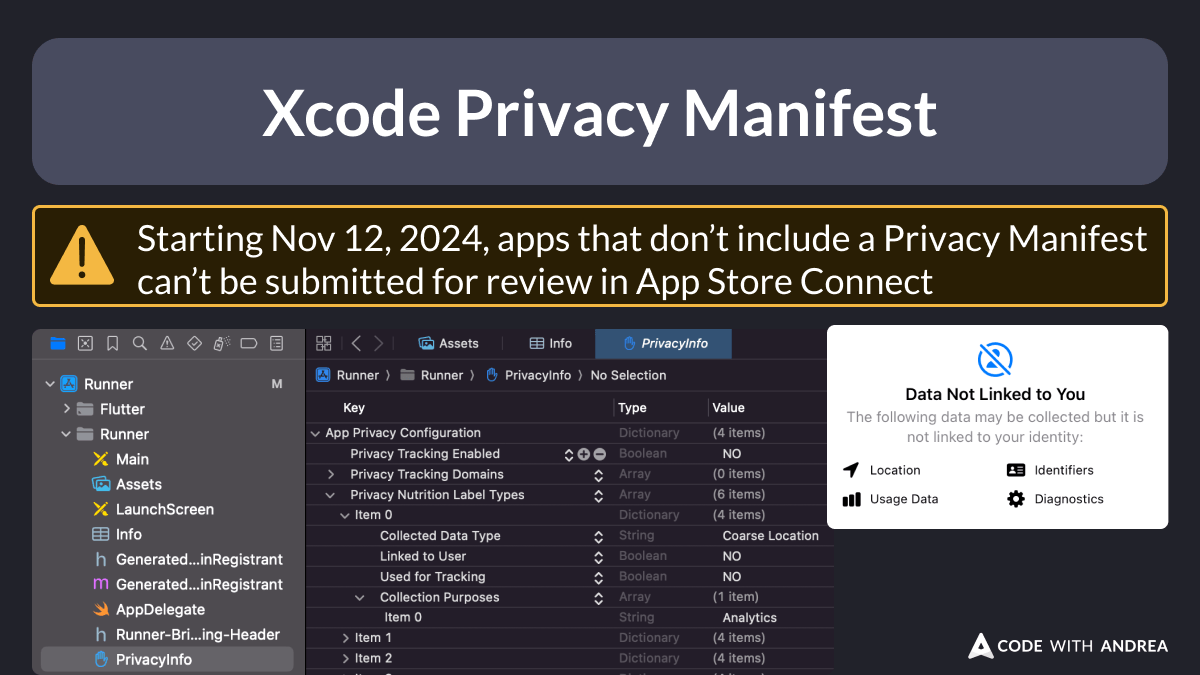Expand Item 1 in Privacy Nutrition Label Types

click(345, 637)
